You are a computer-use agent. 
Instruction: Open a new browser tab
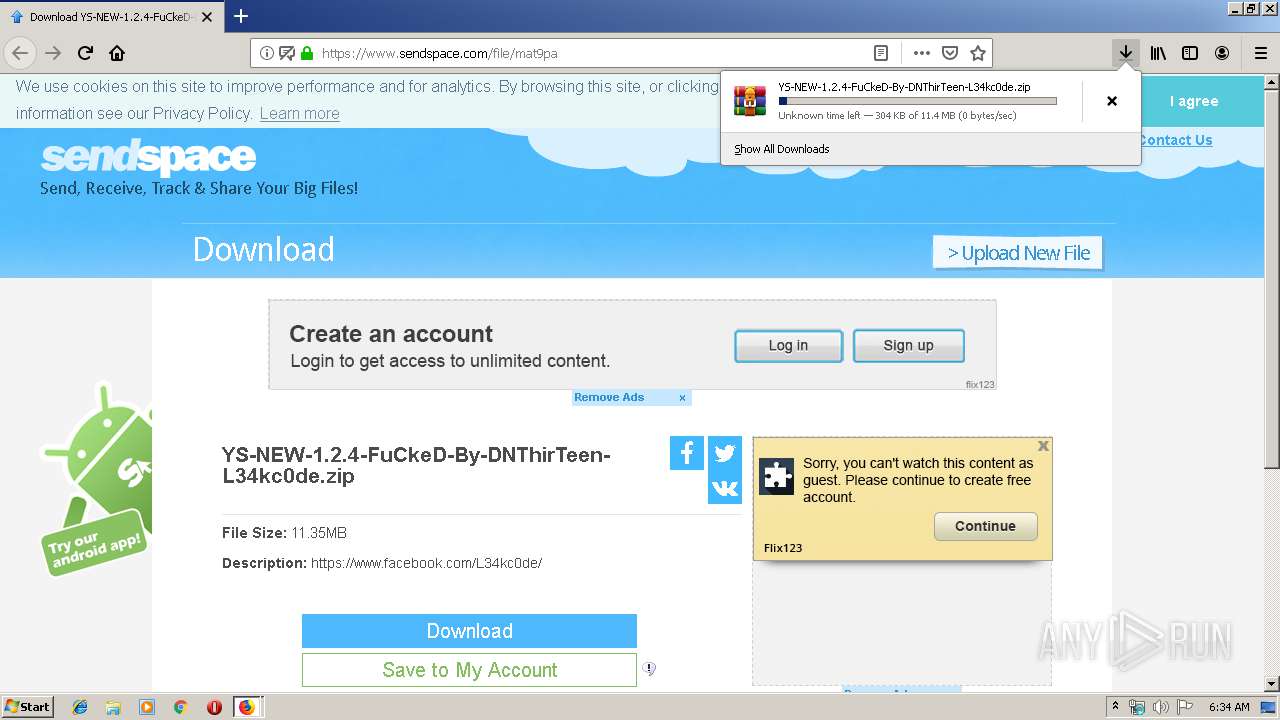tap(241, 16)
